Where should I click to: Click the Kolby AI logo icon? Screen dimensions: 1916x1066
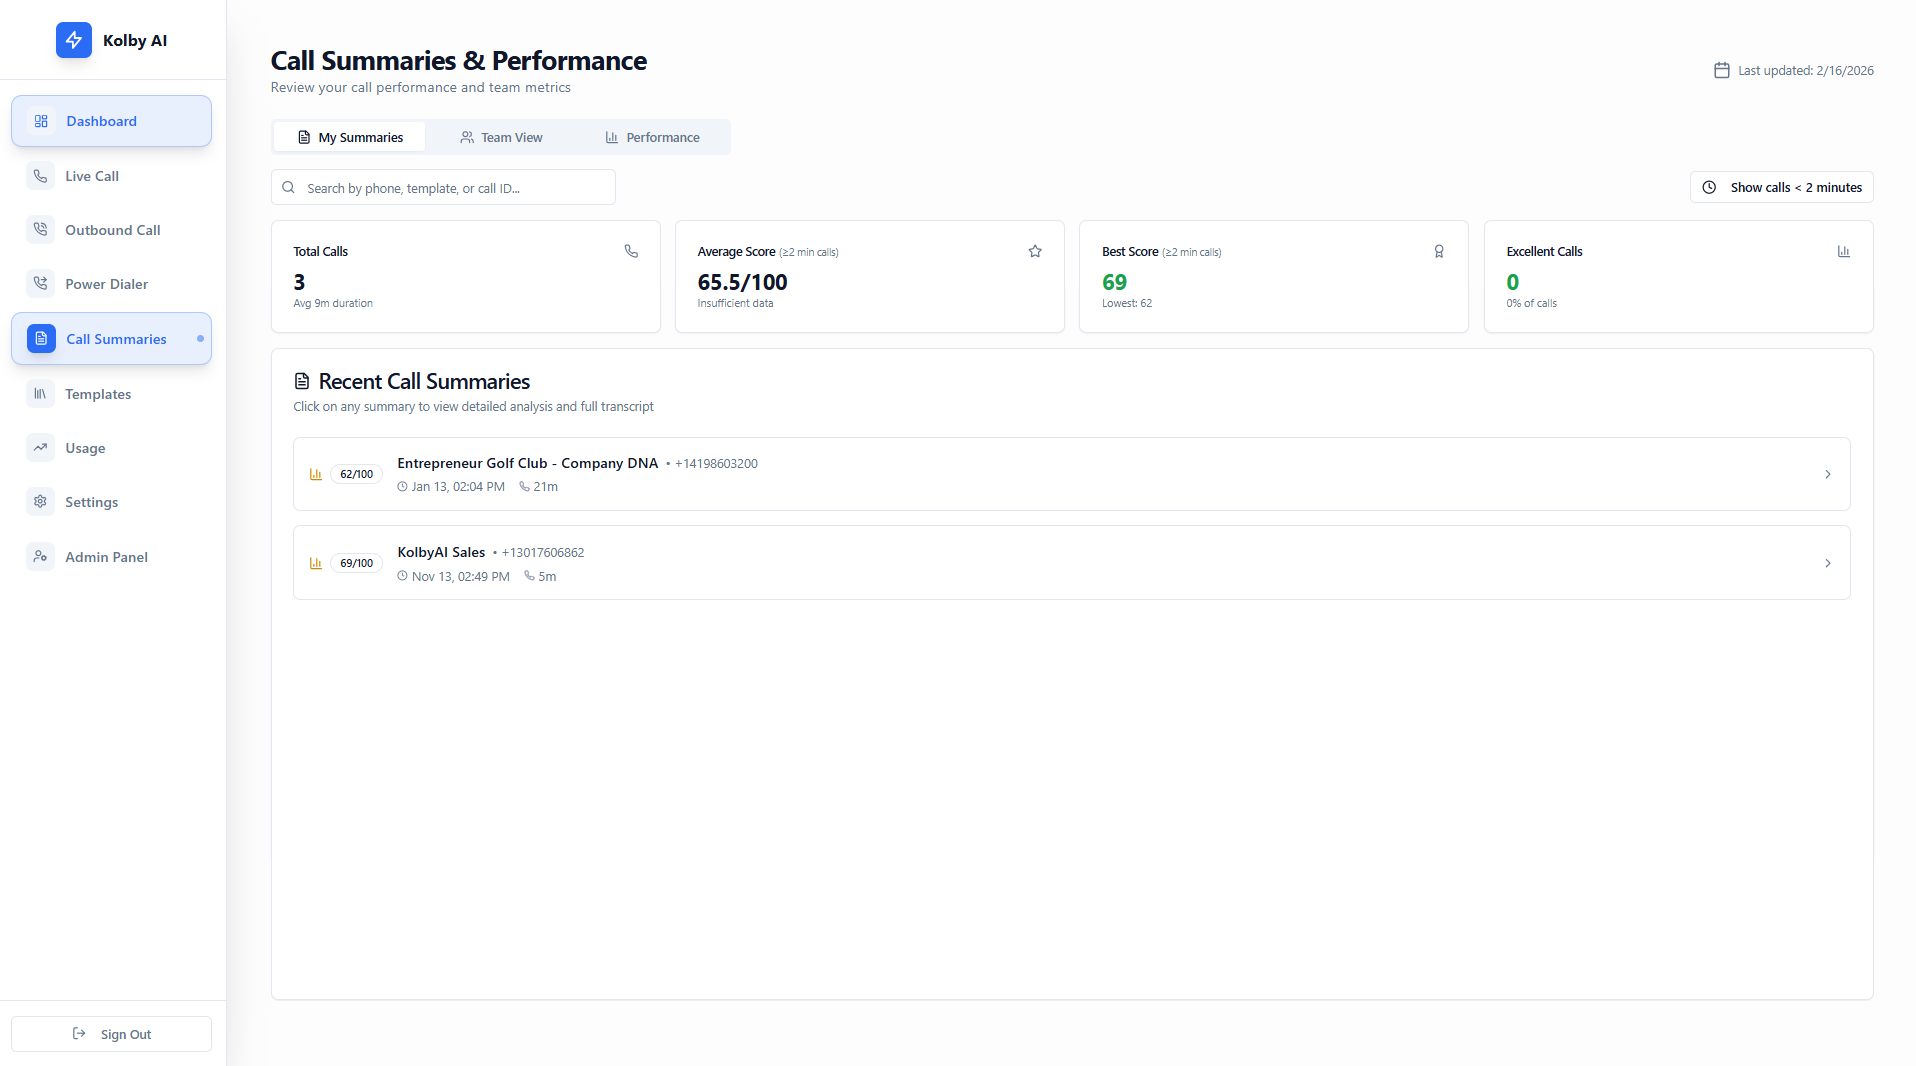[x=73, y=40]
